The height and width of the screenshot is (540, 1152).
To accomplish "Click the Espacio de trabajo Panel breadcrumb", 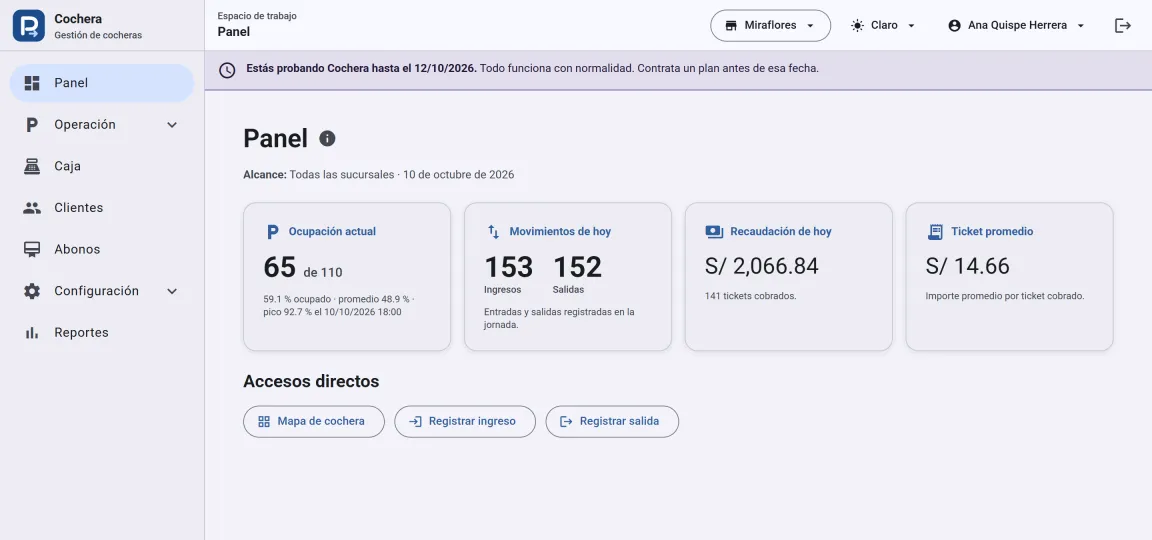I will point(257,24).
